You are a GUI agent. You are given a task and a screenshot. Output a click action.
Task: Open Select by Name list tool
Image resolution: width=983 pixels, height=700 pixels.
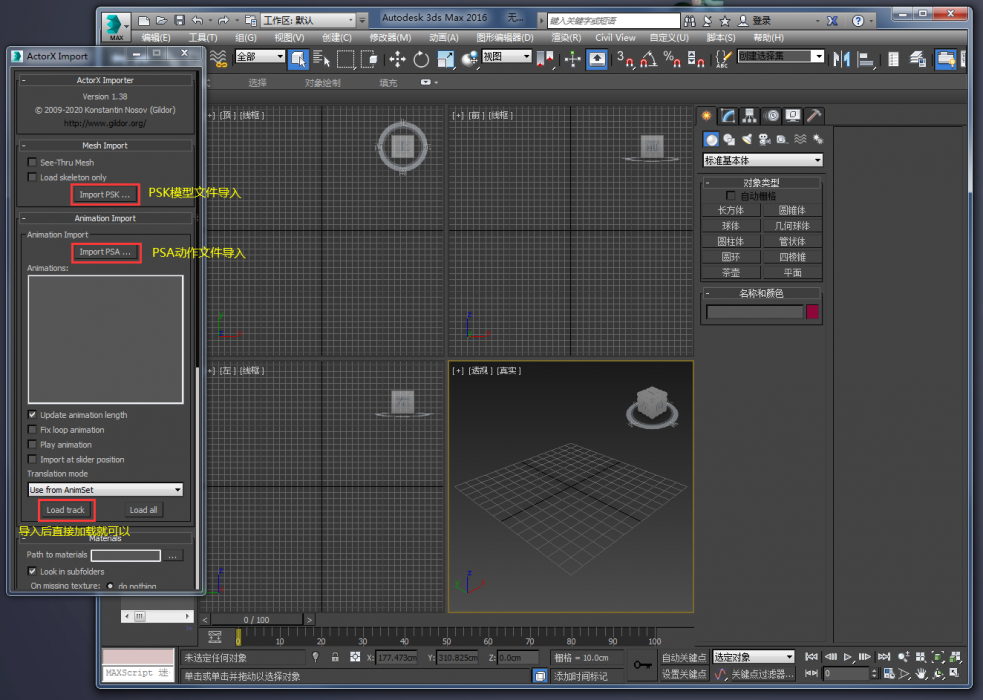[322, 60]
